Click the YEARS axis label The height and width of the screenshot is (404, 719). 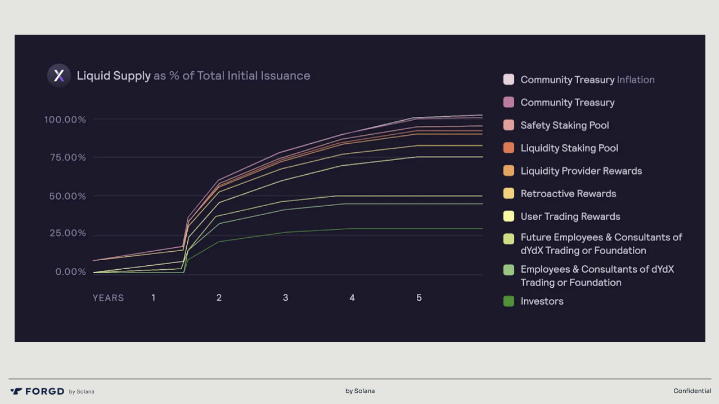108,298
